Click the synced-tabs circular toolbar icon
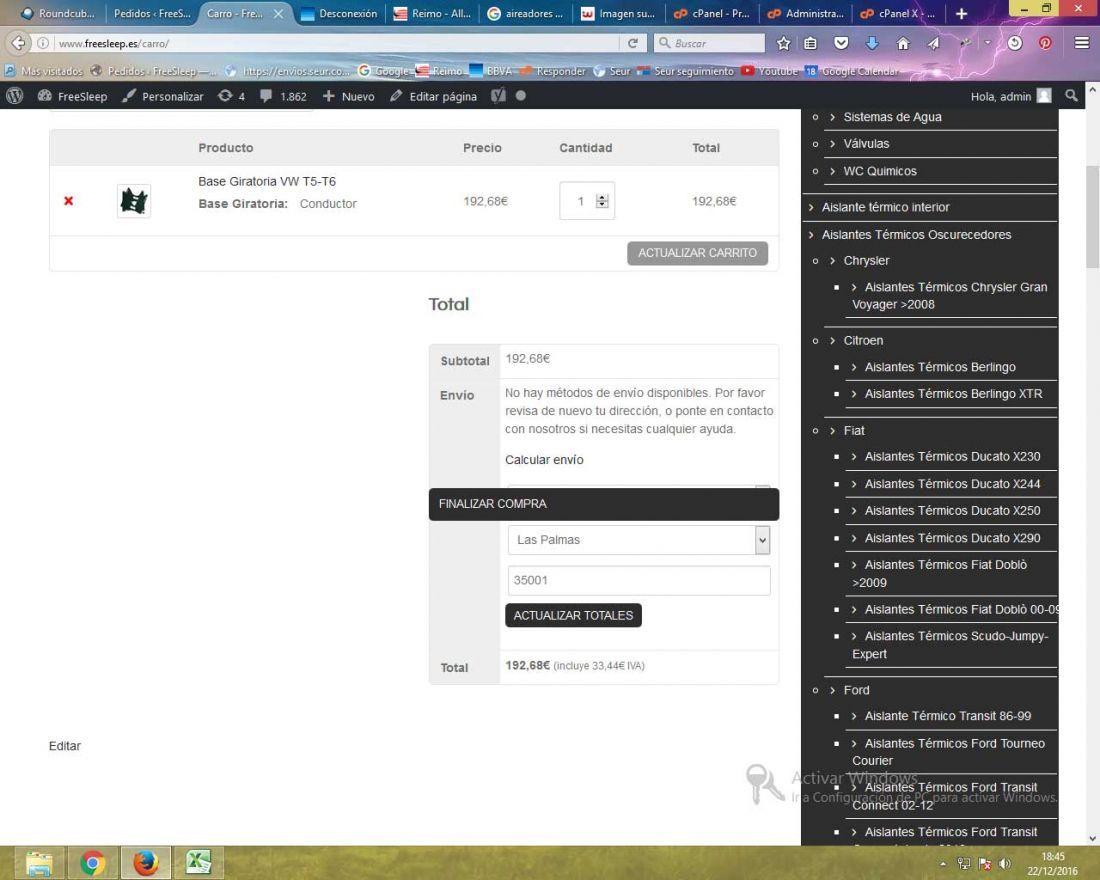Viewport: 1100px width, 880px height. pos(1014,44)
